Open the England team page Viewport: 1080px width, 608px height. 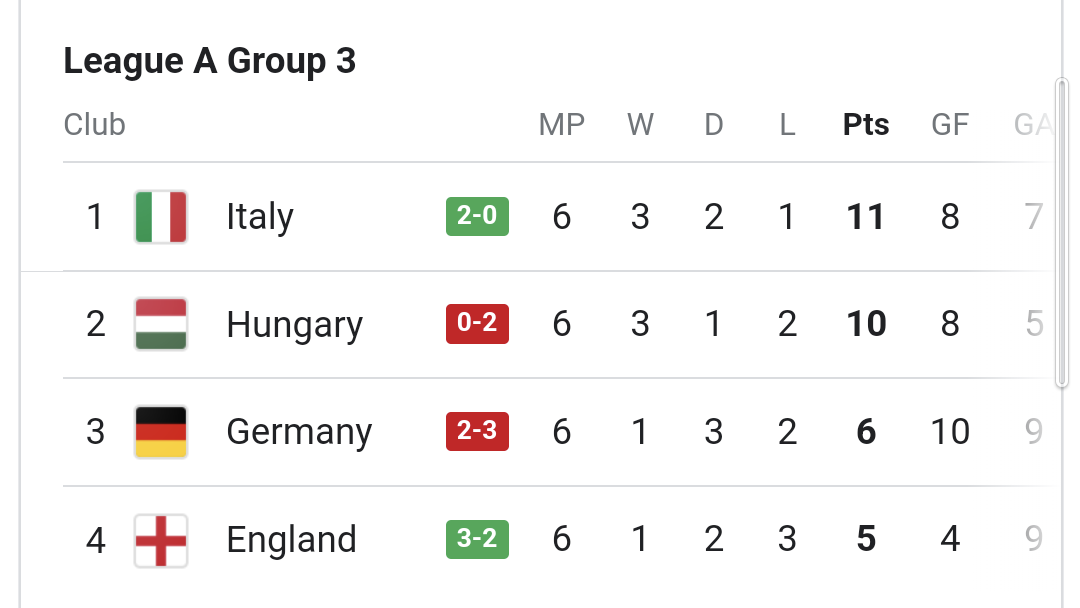click(x=291, y=539)
